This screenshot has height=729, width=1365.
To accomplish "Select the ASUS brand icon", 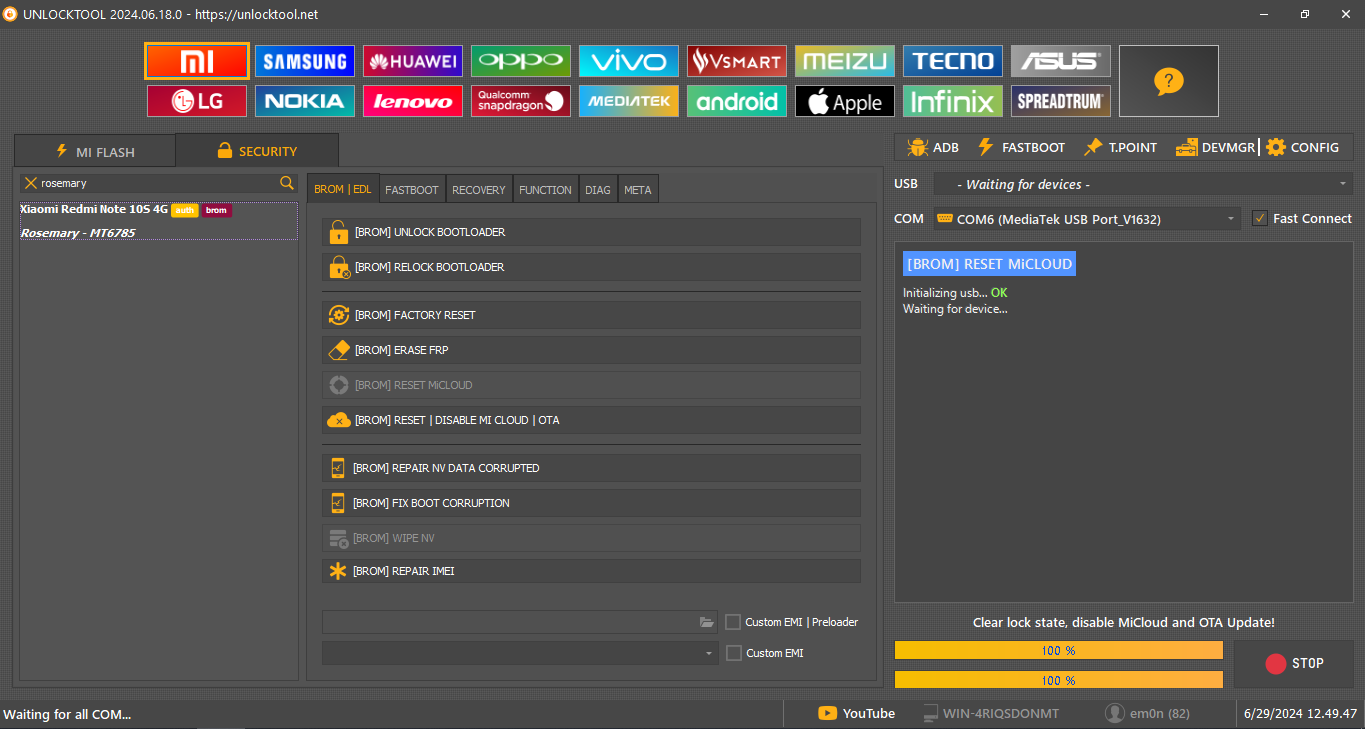I will pos(1061,61).
